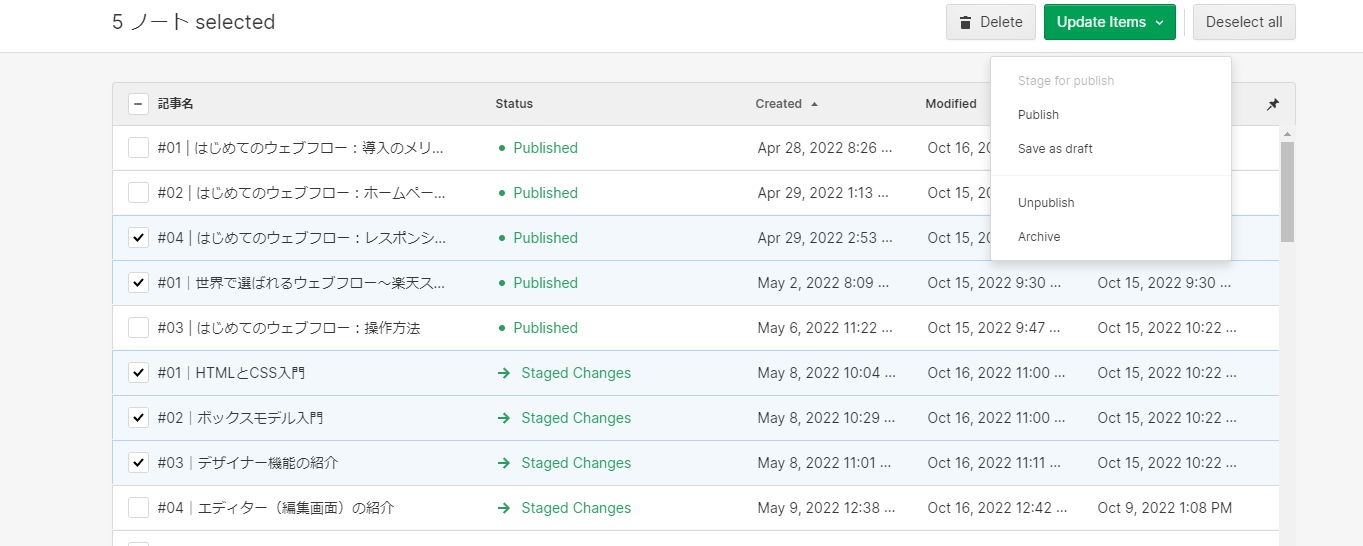Click Staged Changes status of HTMLとCSS入門 row

click(x=565, y=373)
